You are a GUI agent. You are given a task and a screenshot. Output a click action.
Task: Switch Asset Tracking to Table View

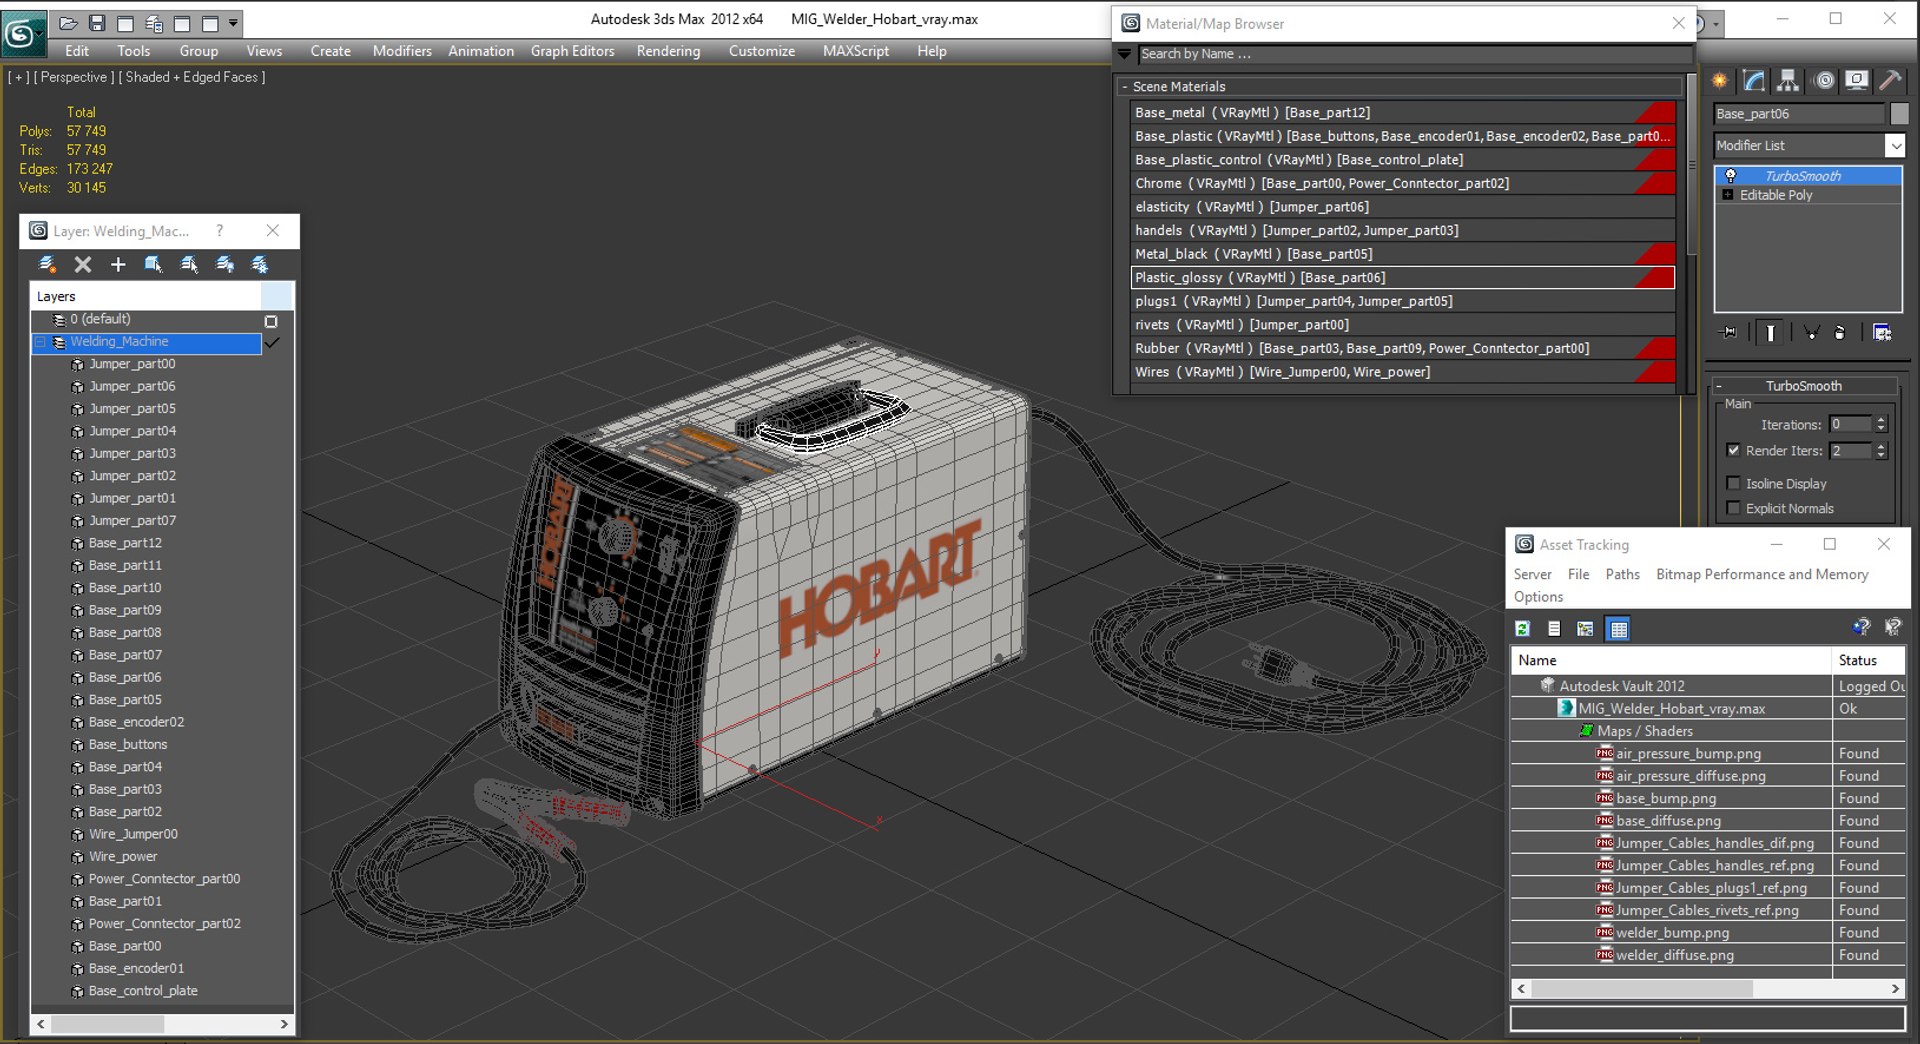[x=1618, y=629]
